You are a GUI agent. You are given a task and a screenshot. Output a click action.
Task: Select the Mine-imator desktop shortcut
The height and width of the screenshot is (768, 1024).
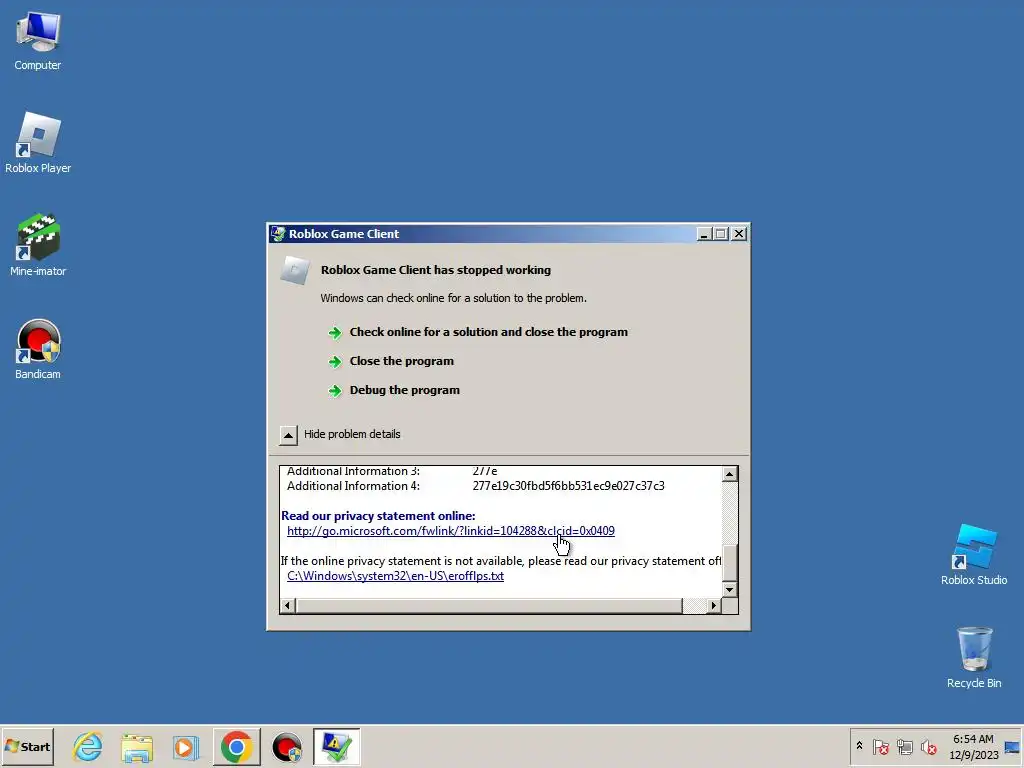38,245
